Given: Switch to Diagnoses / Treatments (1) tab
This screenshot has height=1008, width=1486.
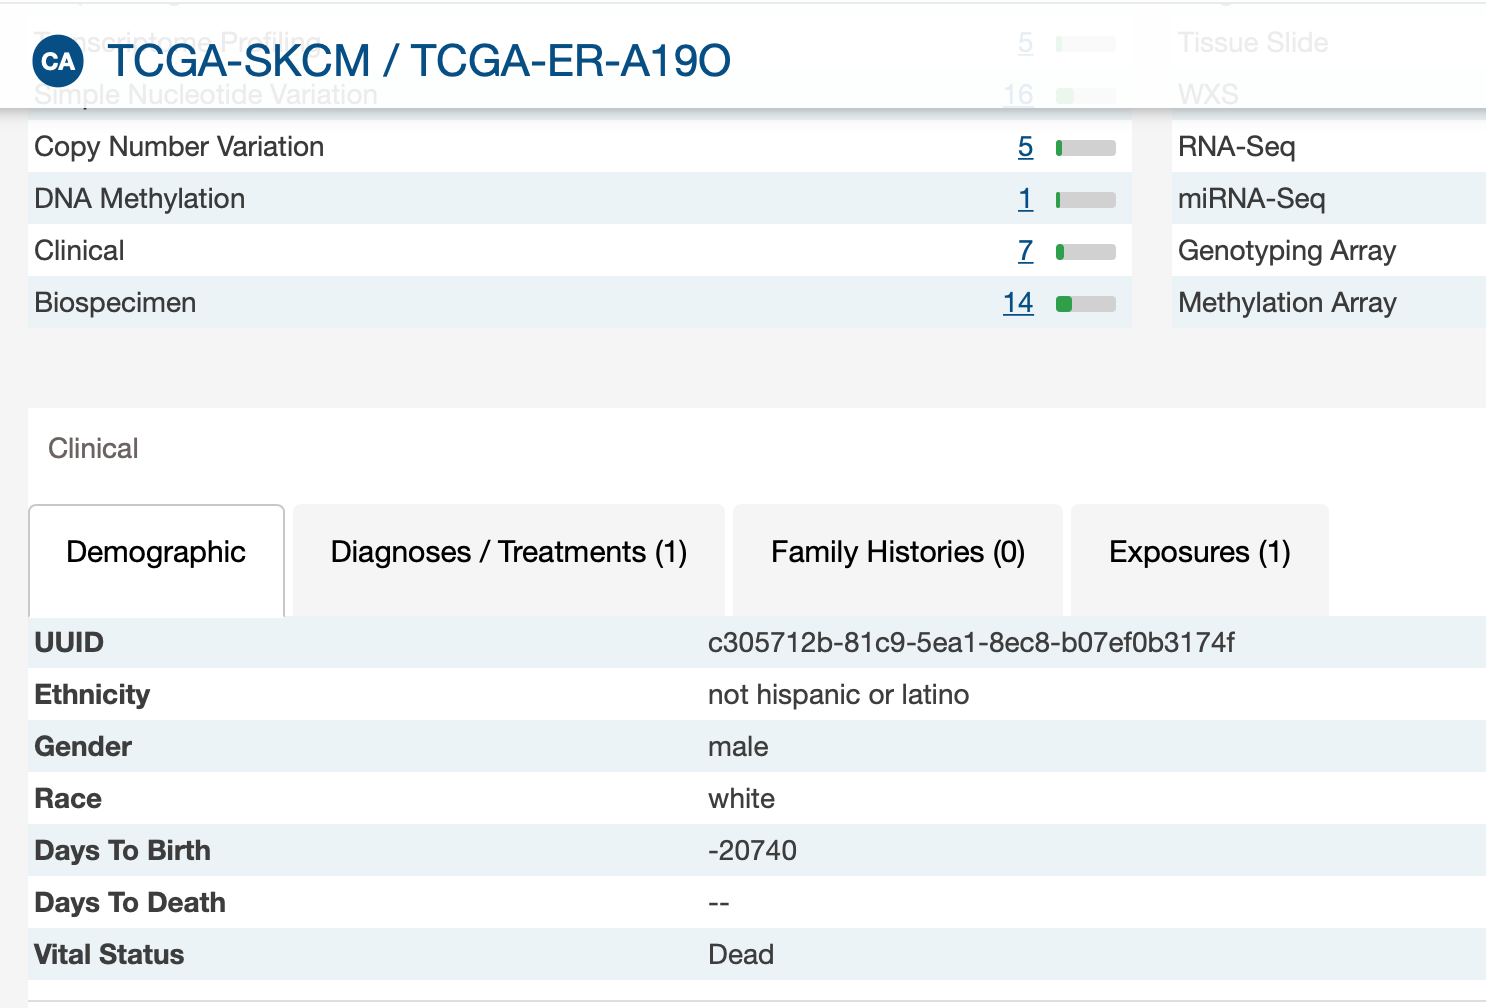Looking at the screenshot, I should 509,560.
